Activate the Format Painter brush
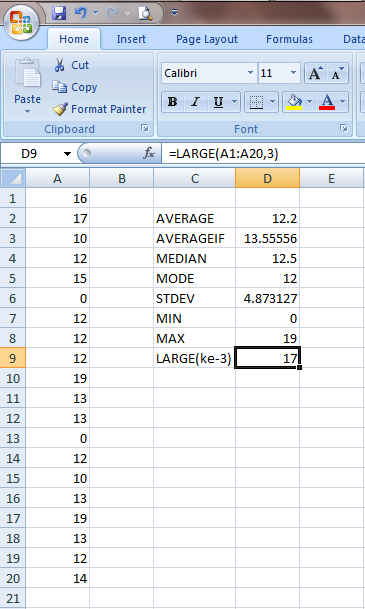Image resolution: width=365 pixels, height=609 pixels. click(x=99, y=109)
